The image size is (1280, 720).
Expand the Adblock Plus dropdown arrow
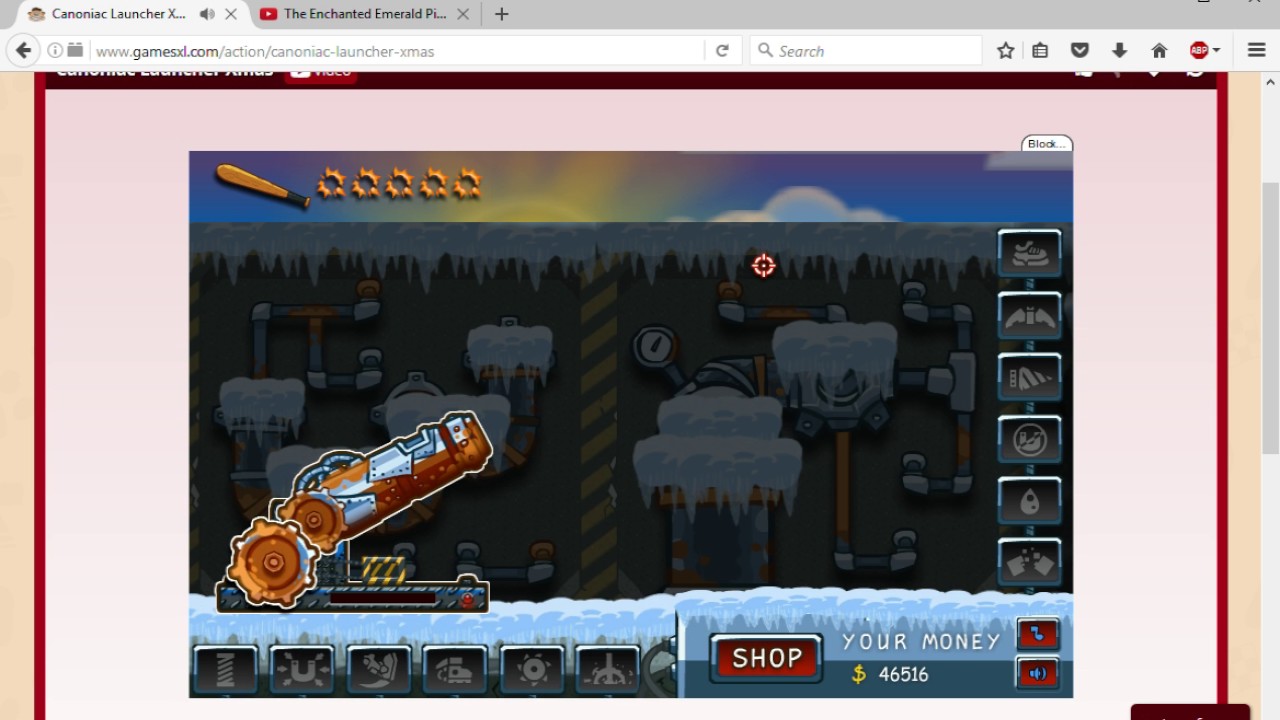click(x=1216, y=51)
